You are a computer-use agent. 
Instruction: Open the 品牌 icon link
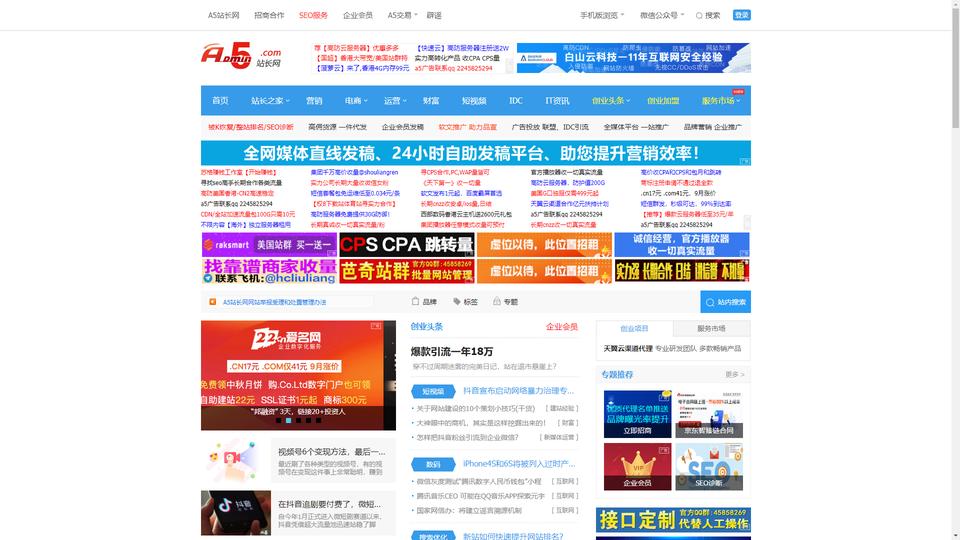424,302
